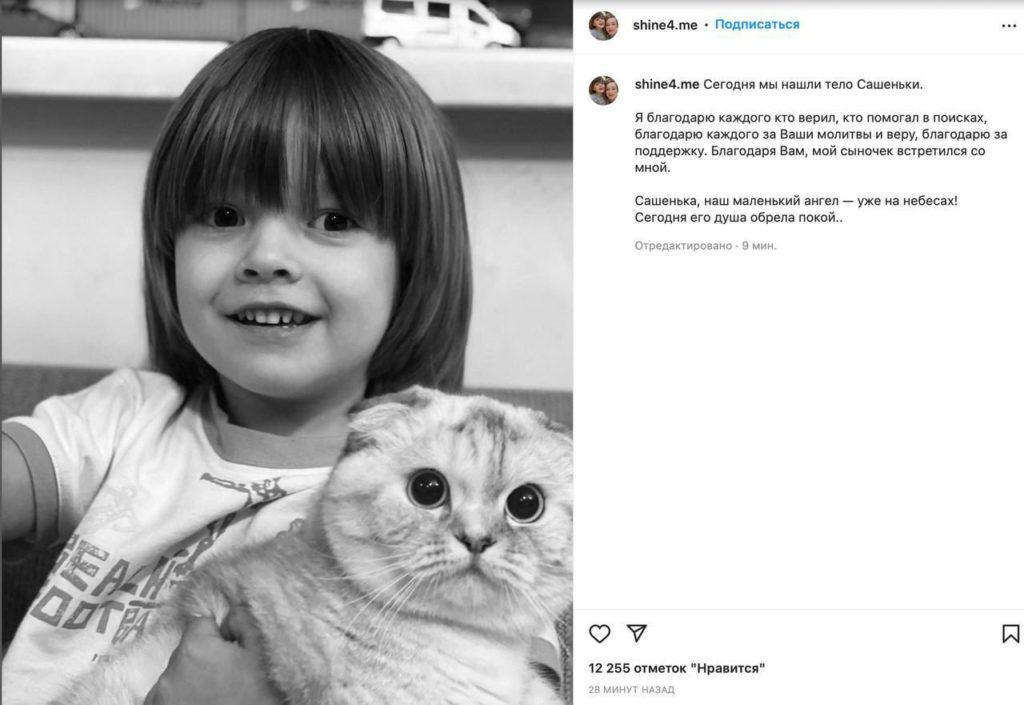
Task: Save the post with bookmark icon
Action: pyautogui.click(x=1010, y=633)
